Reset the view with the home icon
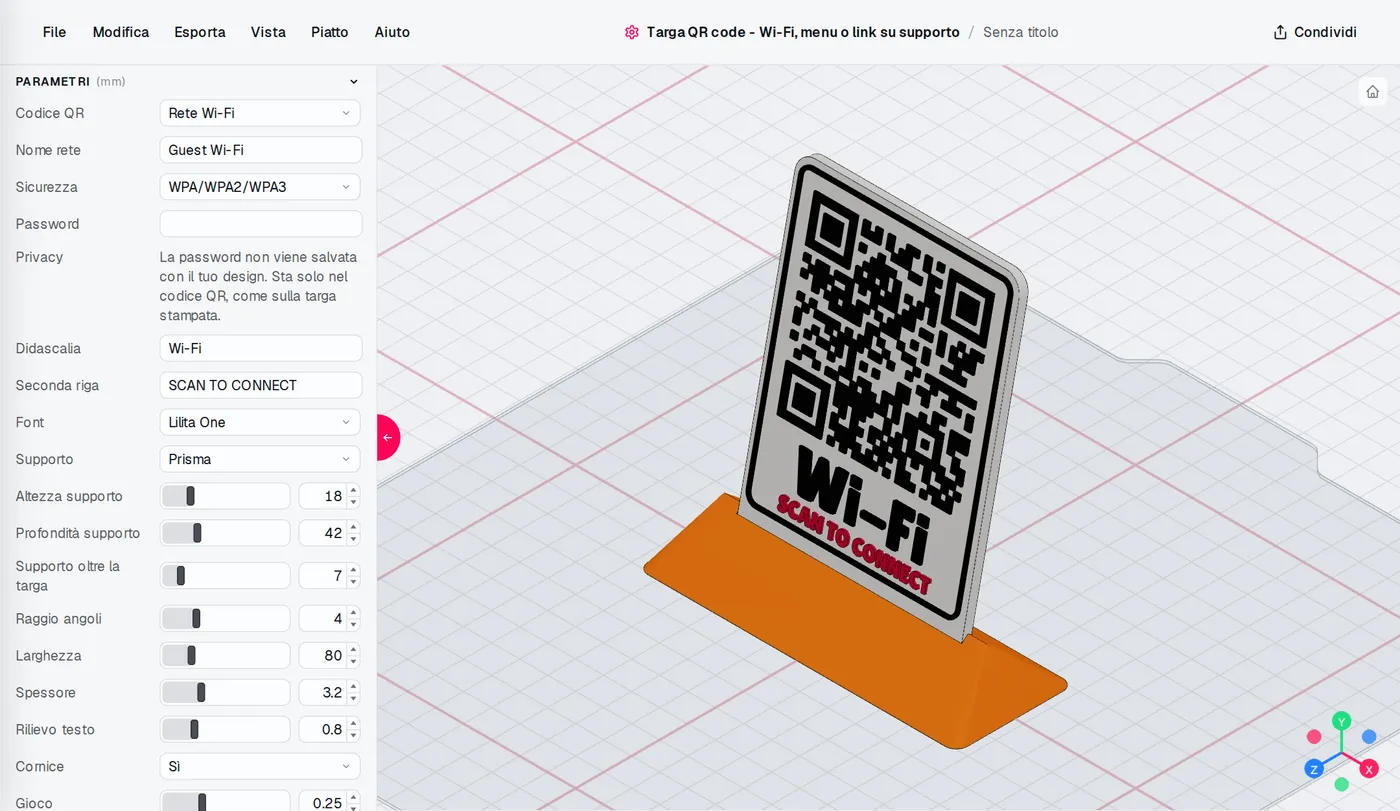This screenshot has height=811, width=1400. point(1373,92)
